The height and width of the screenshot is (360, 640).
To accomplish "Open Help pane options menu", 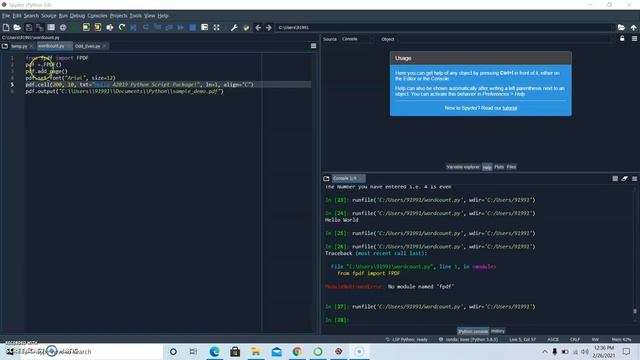I will (x=634, y=38).
